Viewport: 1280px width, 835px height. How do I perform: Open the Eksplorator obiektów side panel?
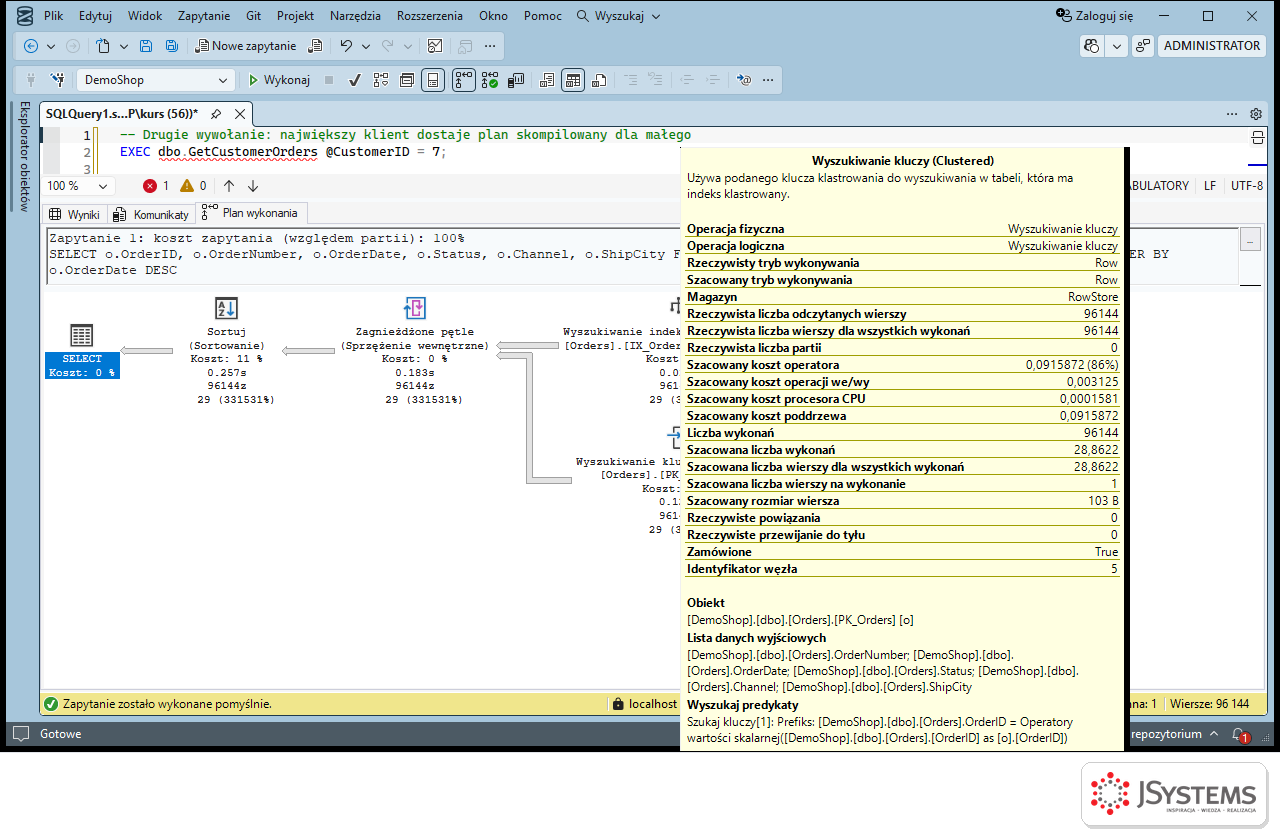24,156
